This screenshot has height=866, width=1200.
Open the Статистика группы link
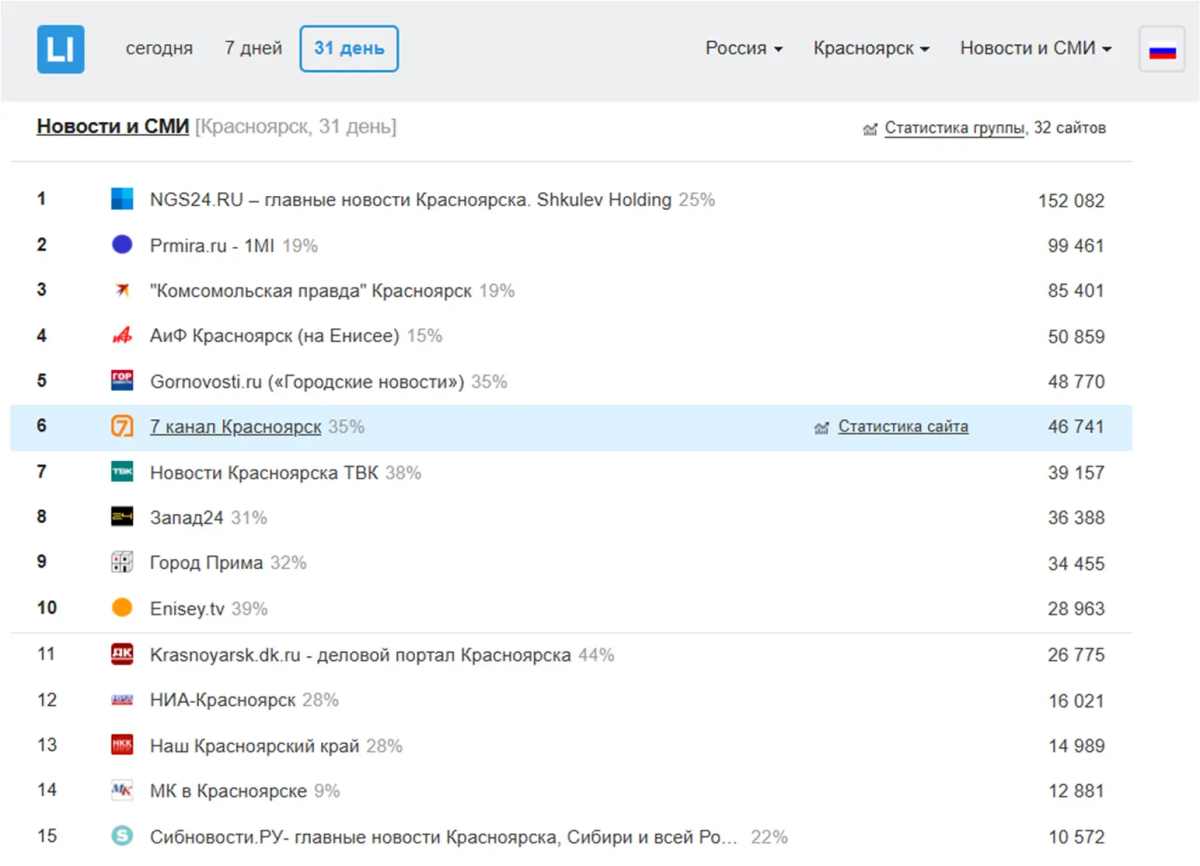click(954, 128)
